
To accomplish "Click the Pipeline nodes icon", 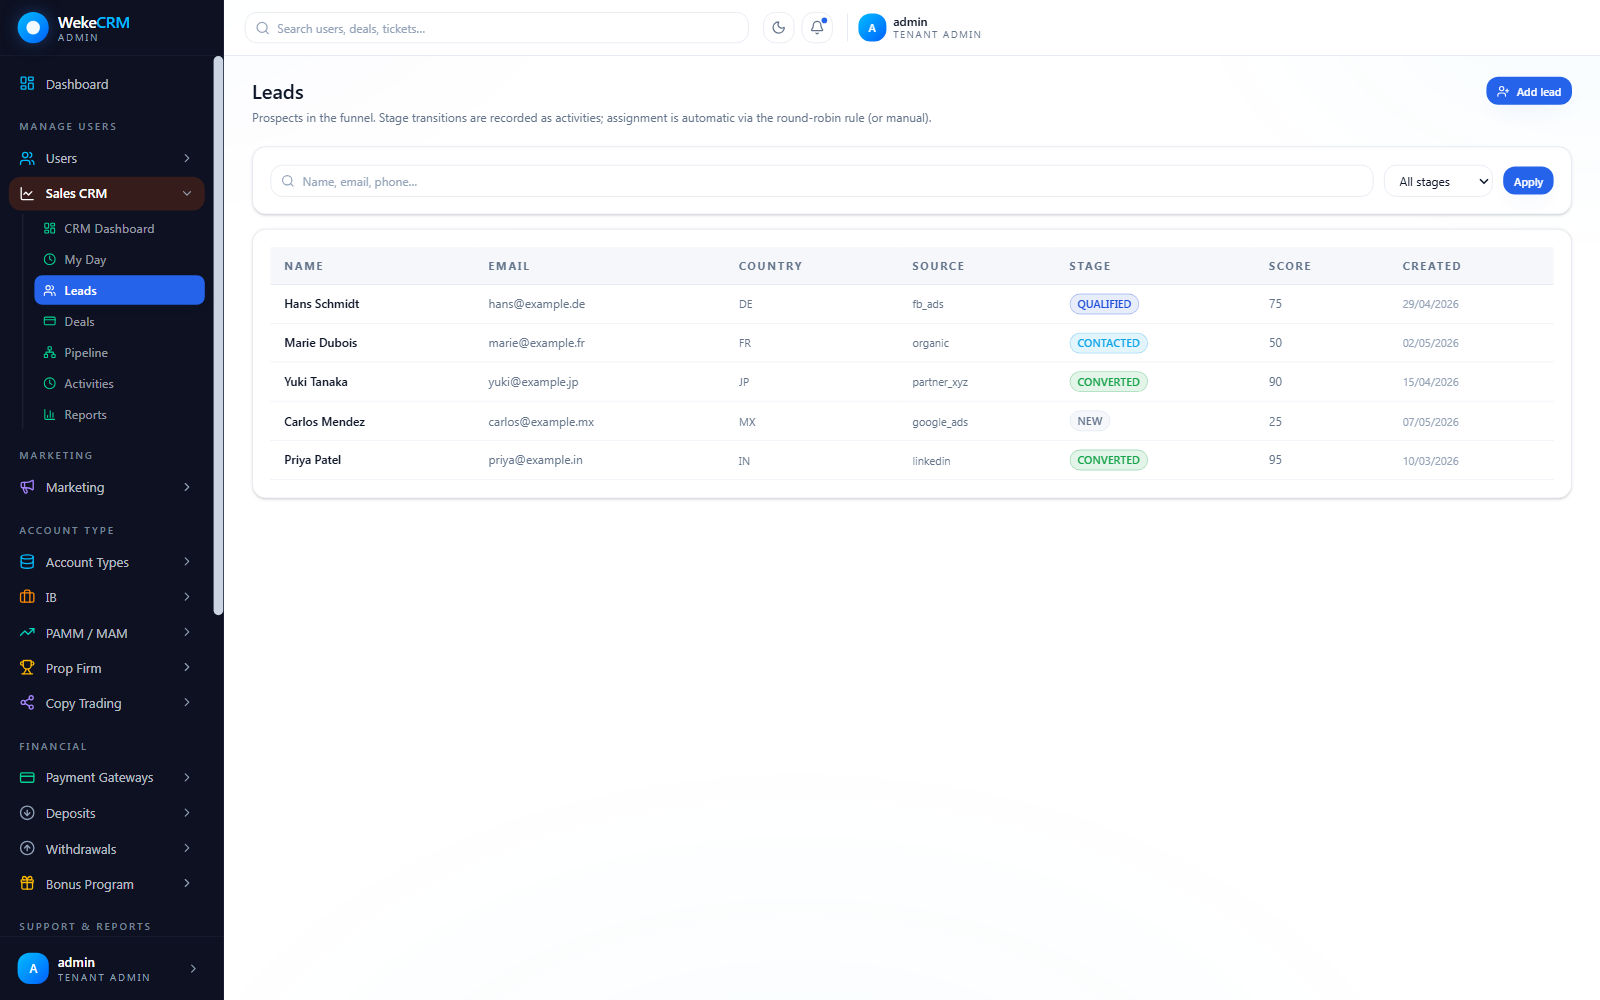I will tap(50, 353).
